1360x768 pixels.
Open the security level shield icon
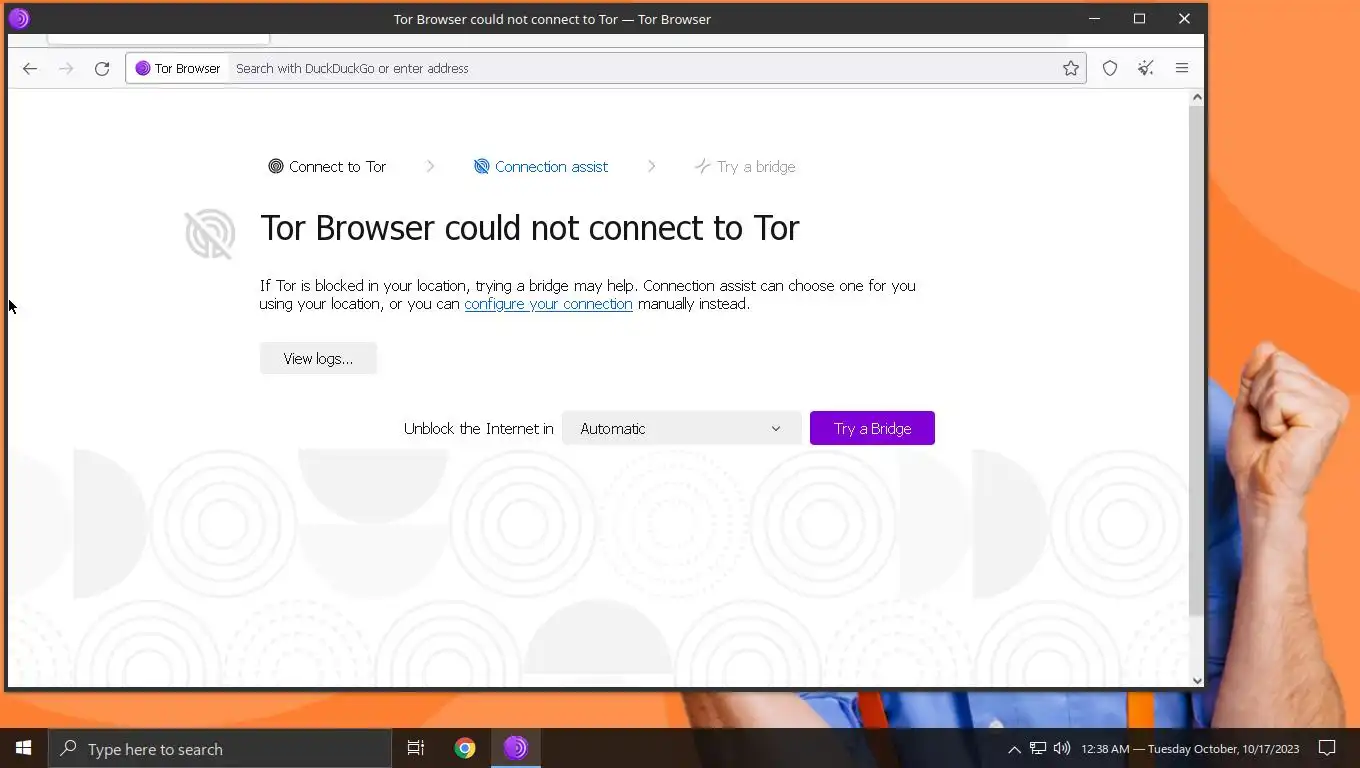pos(1110,68)
